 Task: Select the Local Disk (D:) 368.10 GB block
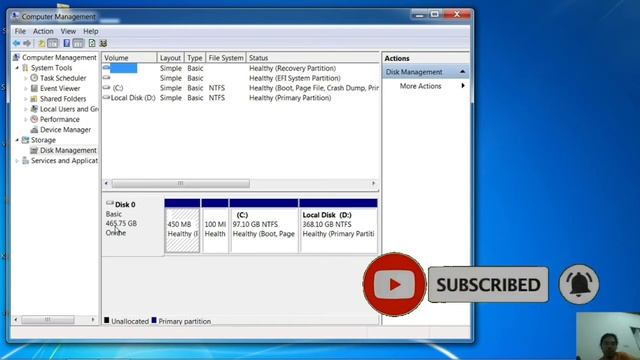coord(338,226)
